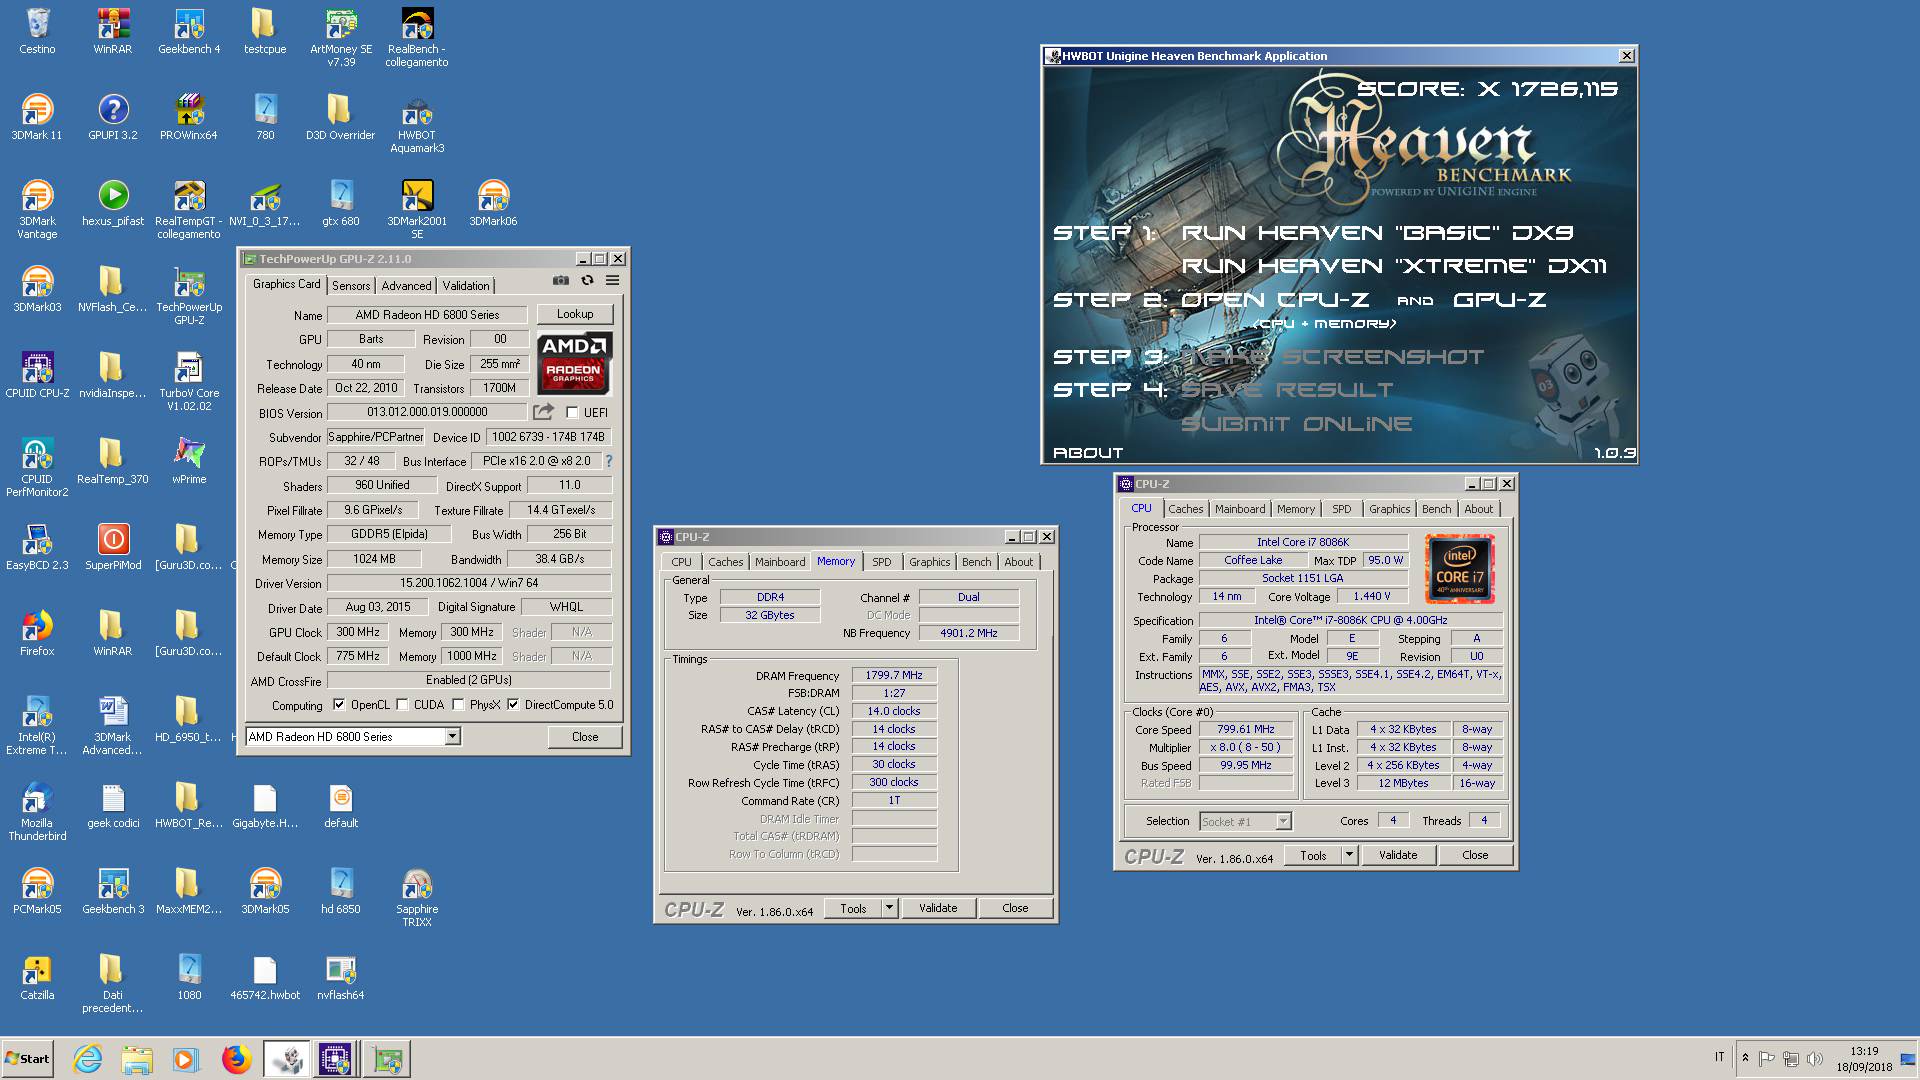
Task: Open the Firefox desktop shortcut
Action: coord(37,633)
